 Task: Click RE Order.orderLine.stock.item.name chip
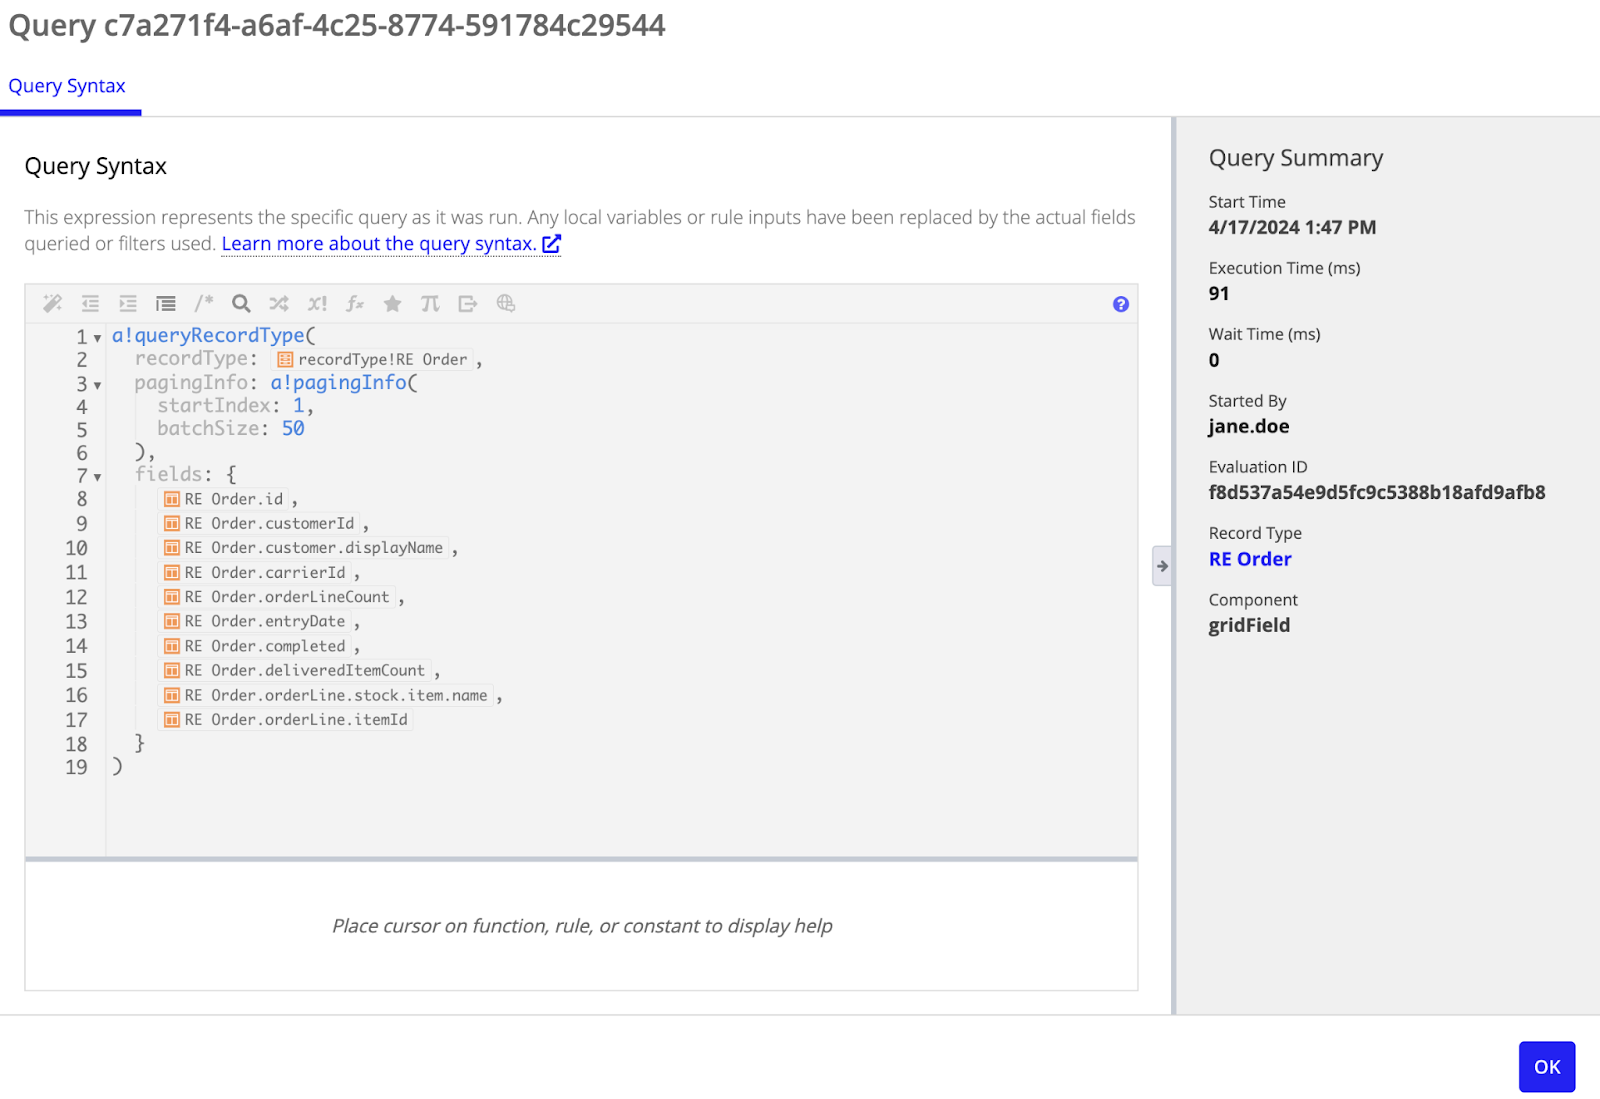(x=326, y=695)
